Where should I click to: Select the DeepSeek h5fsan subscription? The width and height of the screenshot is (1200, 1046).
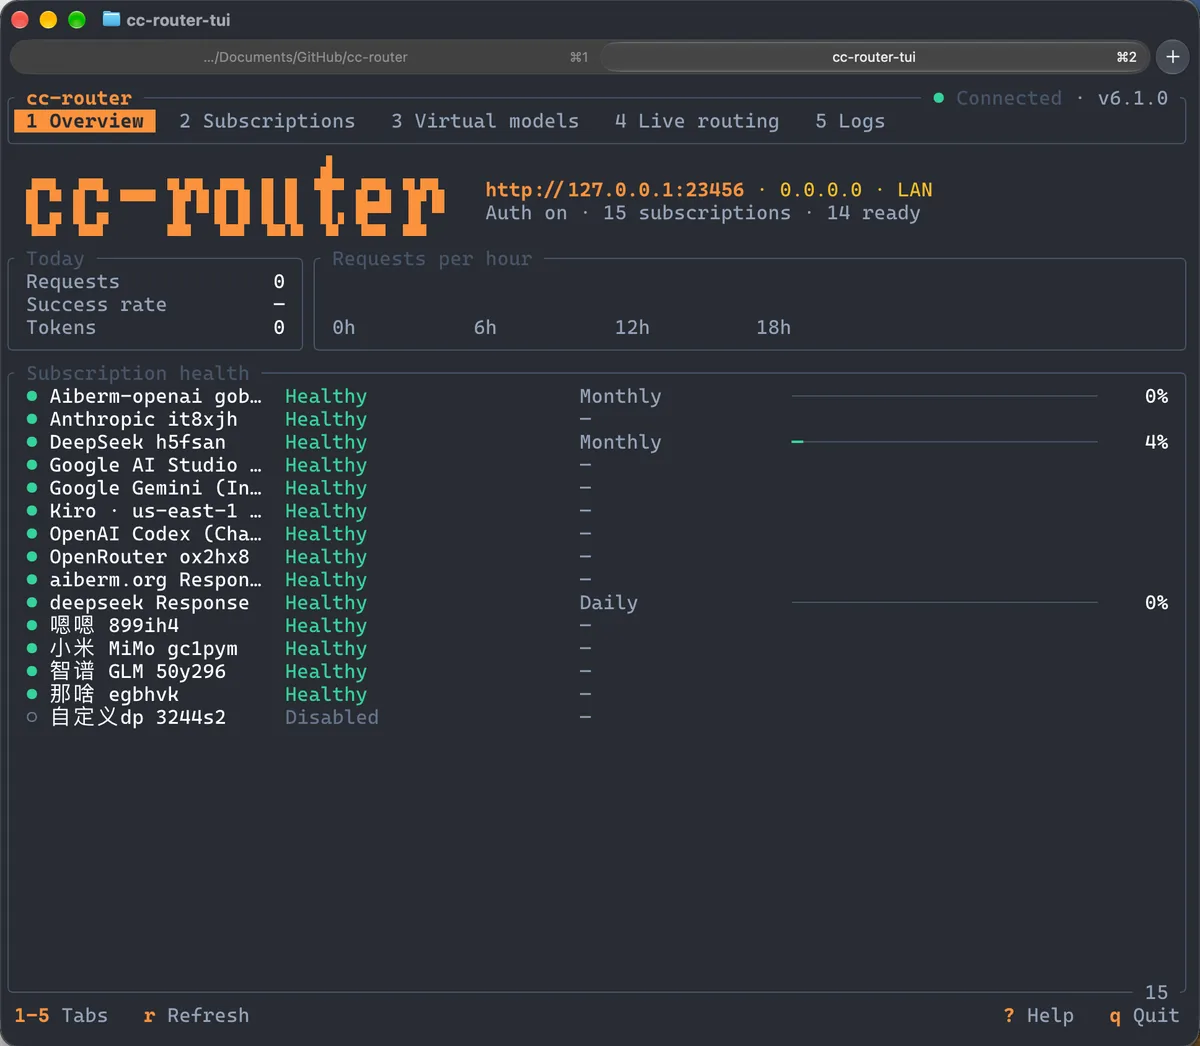(x=597, y=442)
